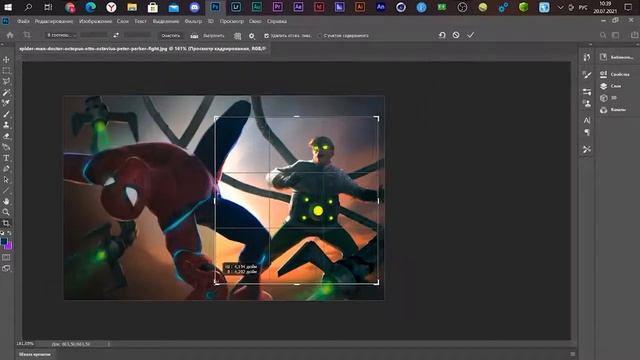Viewport: 640px width, 360px height.
Task: Select the Zoom magnifier tool
Action: [6, 212]
